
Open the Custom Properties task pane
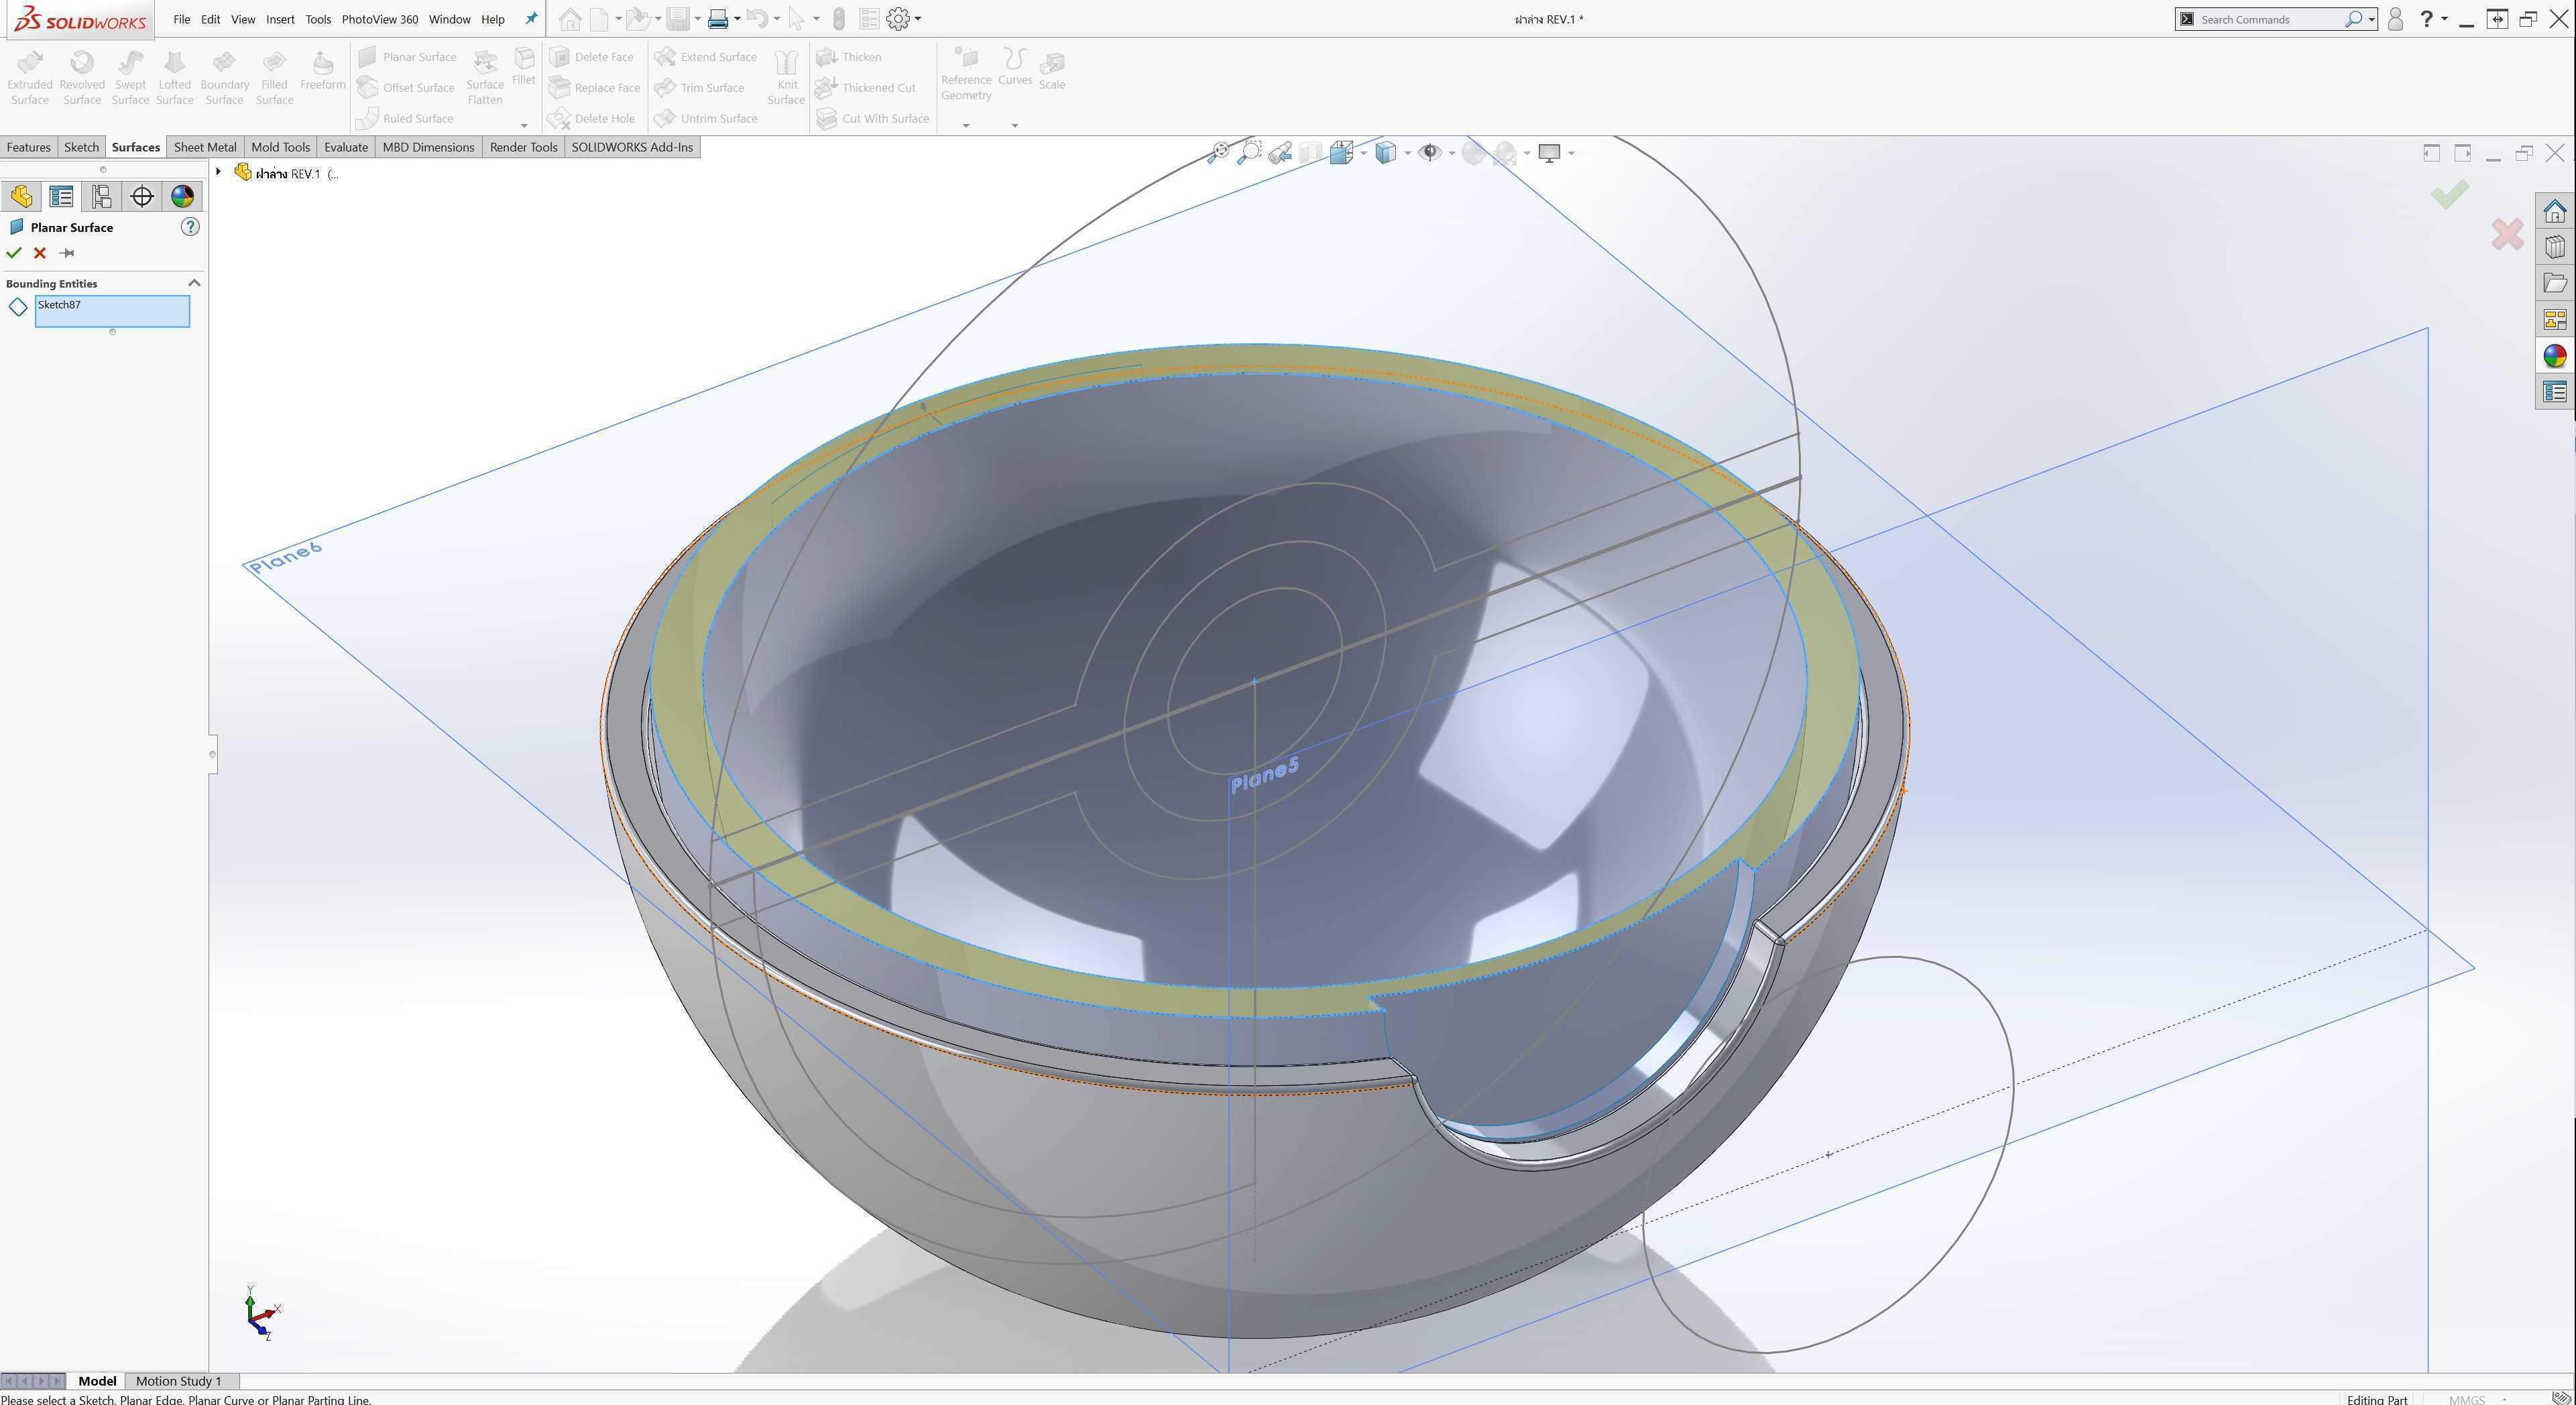(2555, 392)
